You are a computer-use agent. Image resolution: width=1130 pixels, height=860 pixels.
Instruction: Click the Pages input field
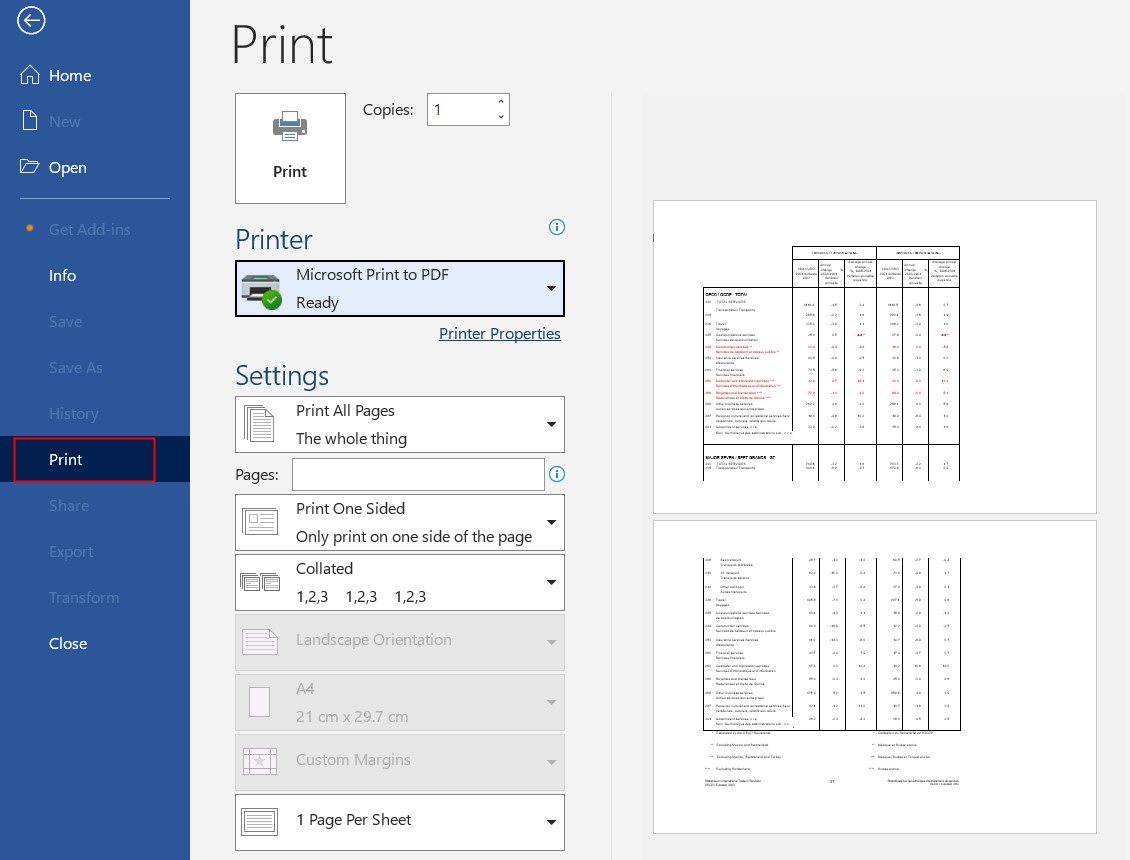418,473
